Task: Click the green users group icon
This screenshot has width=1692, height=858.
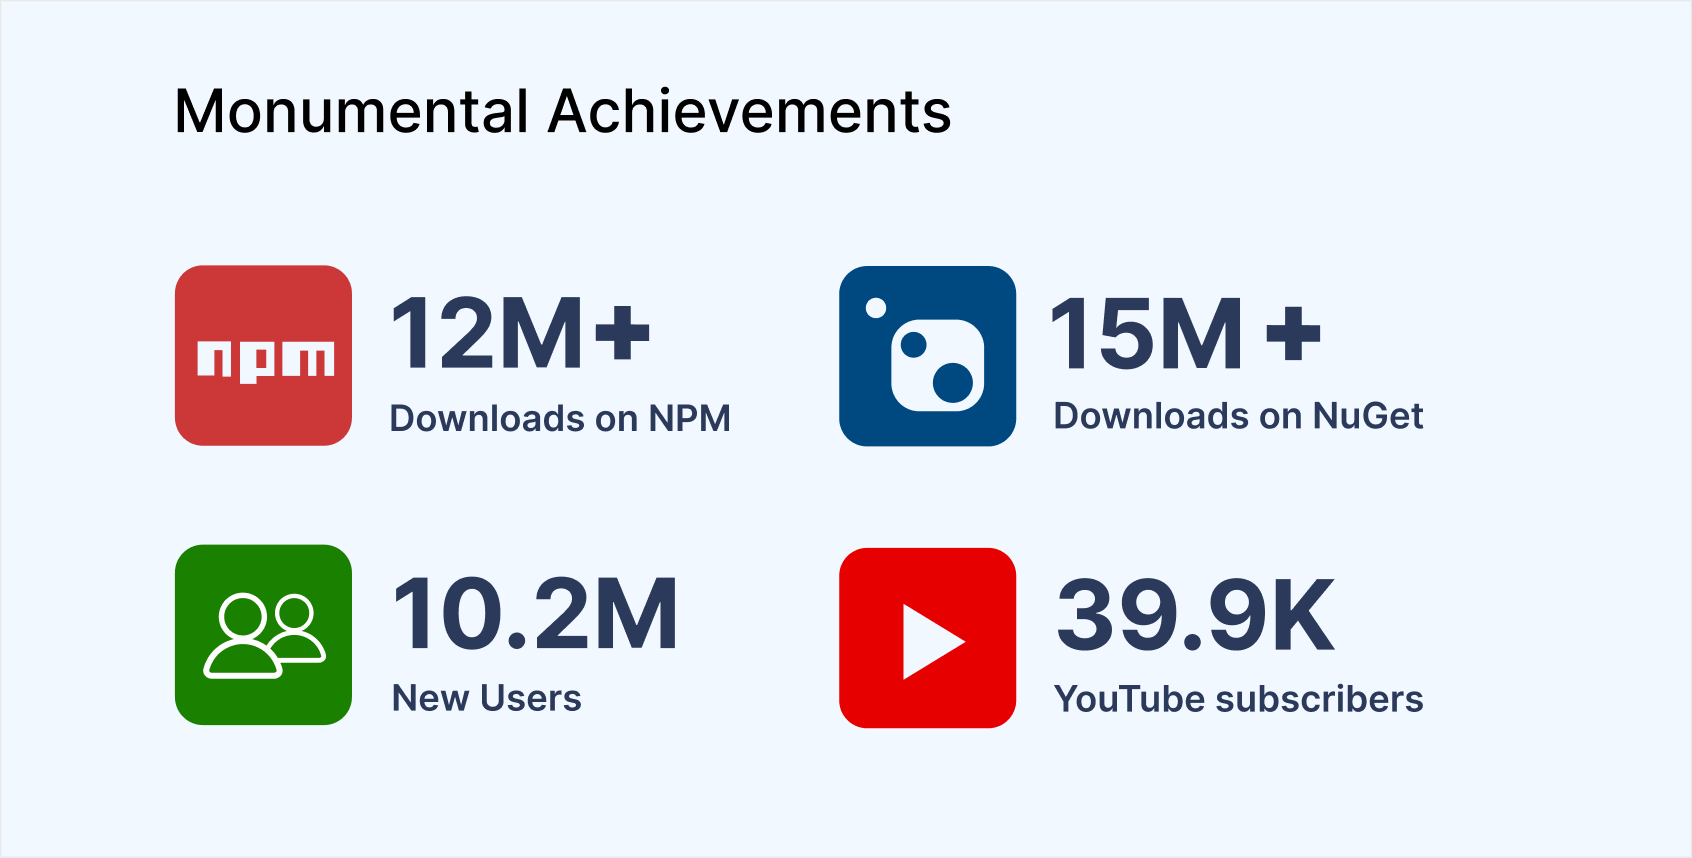Action: click(x=263, y=634)
